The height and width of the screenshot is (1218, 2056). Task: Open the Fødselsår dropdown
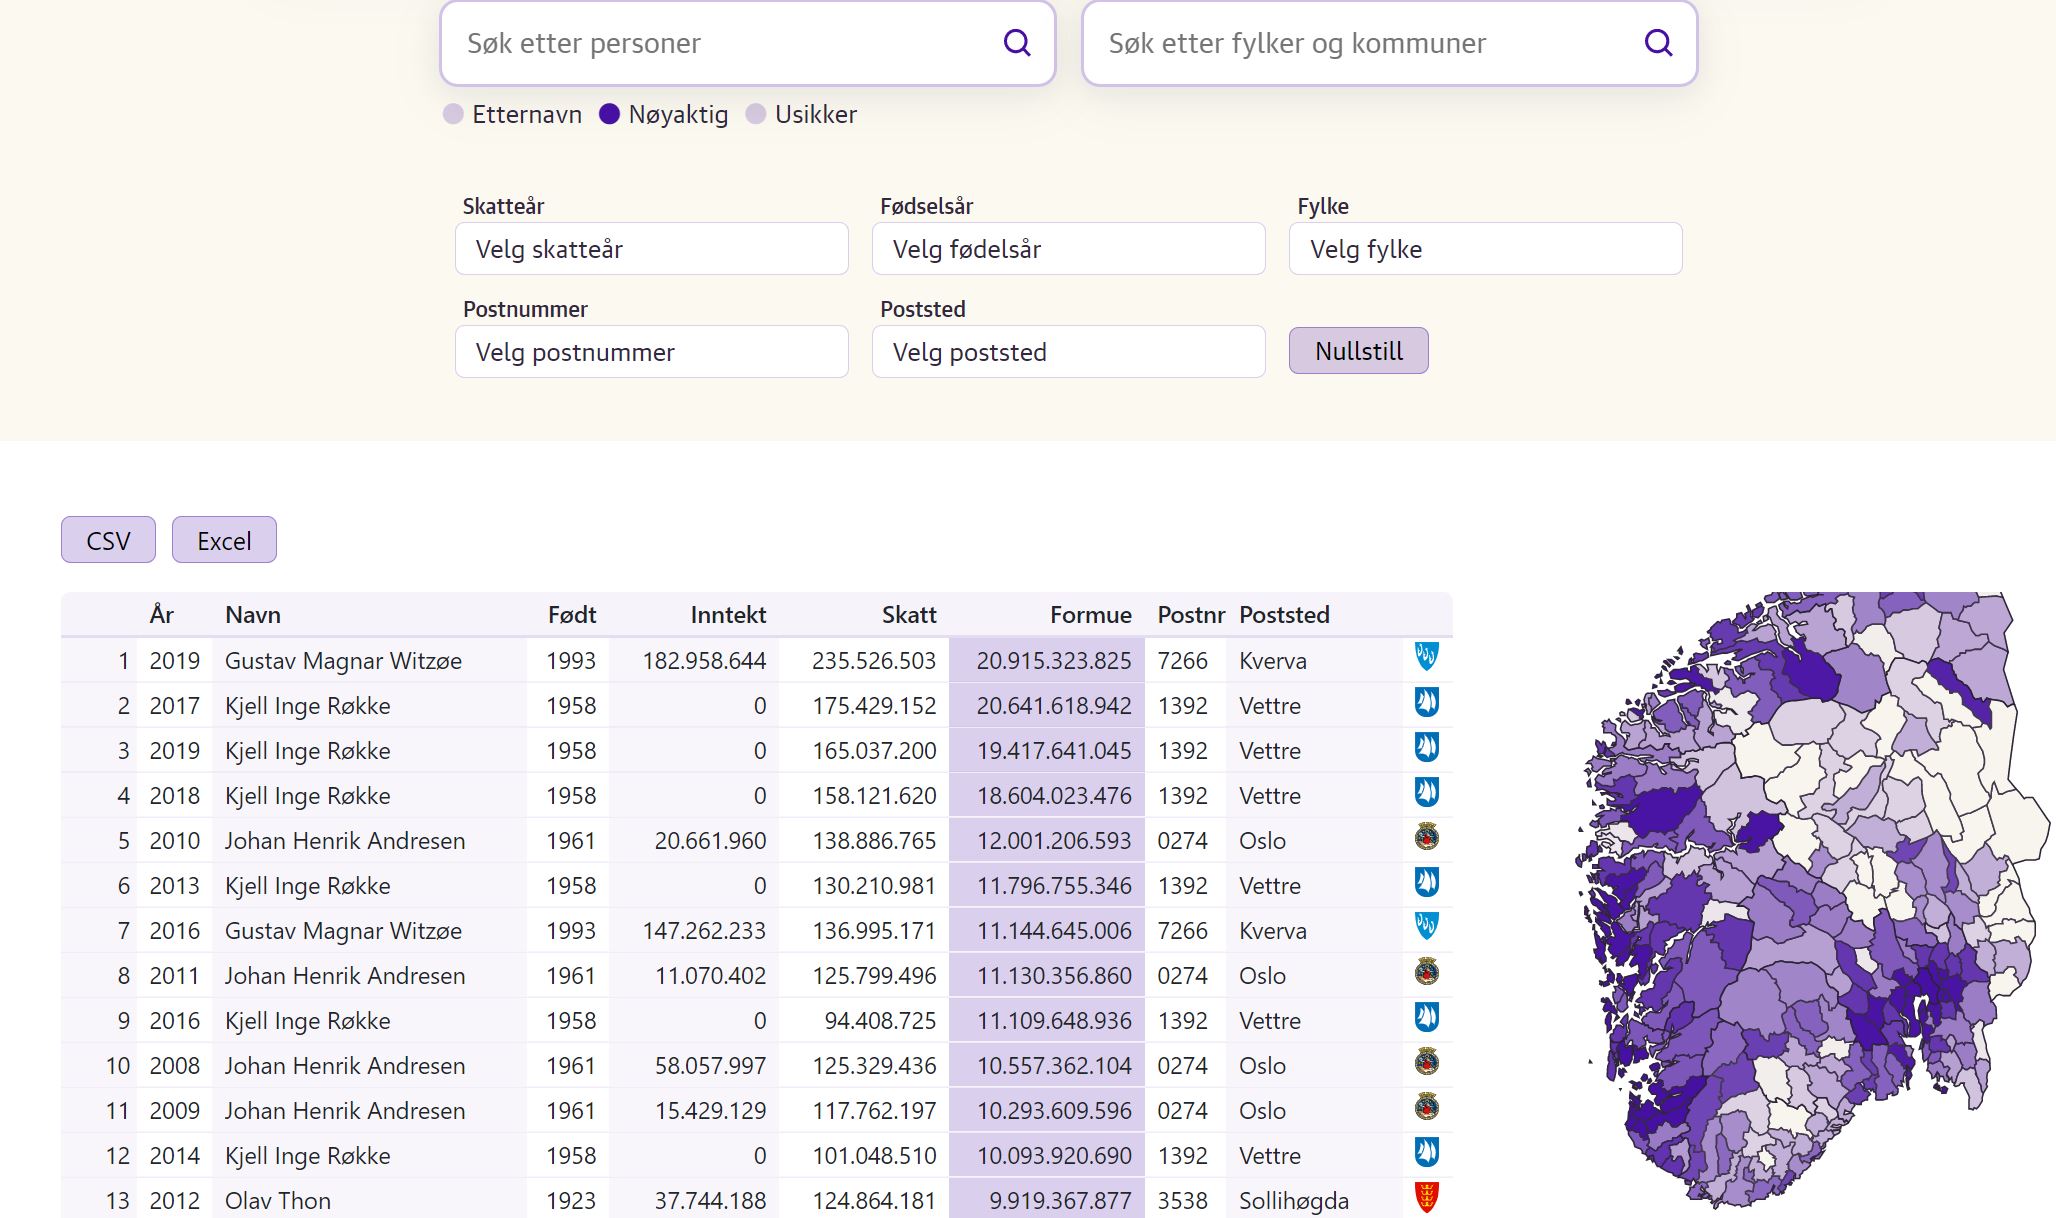coord(1068,249)
